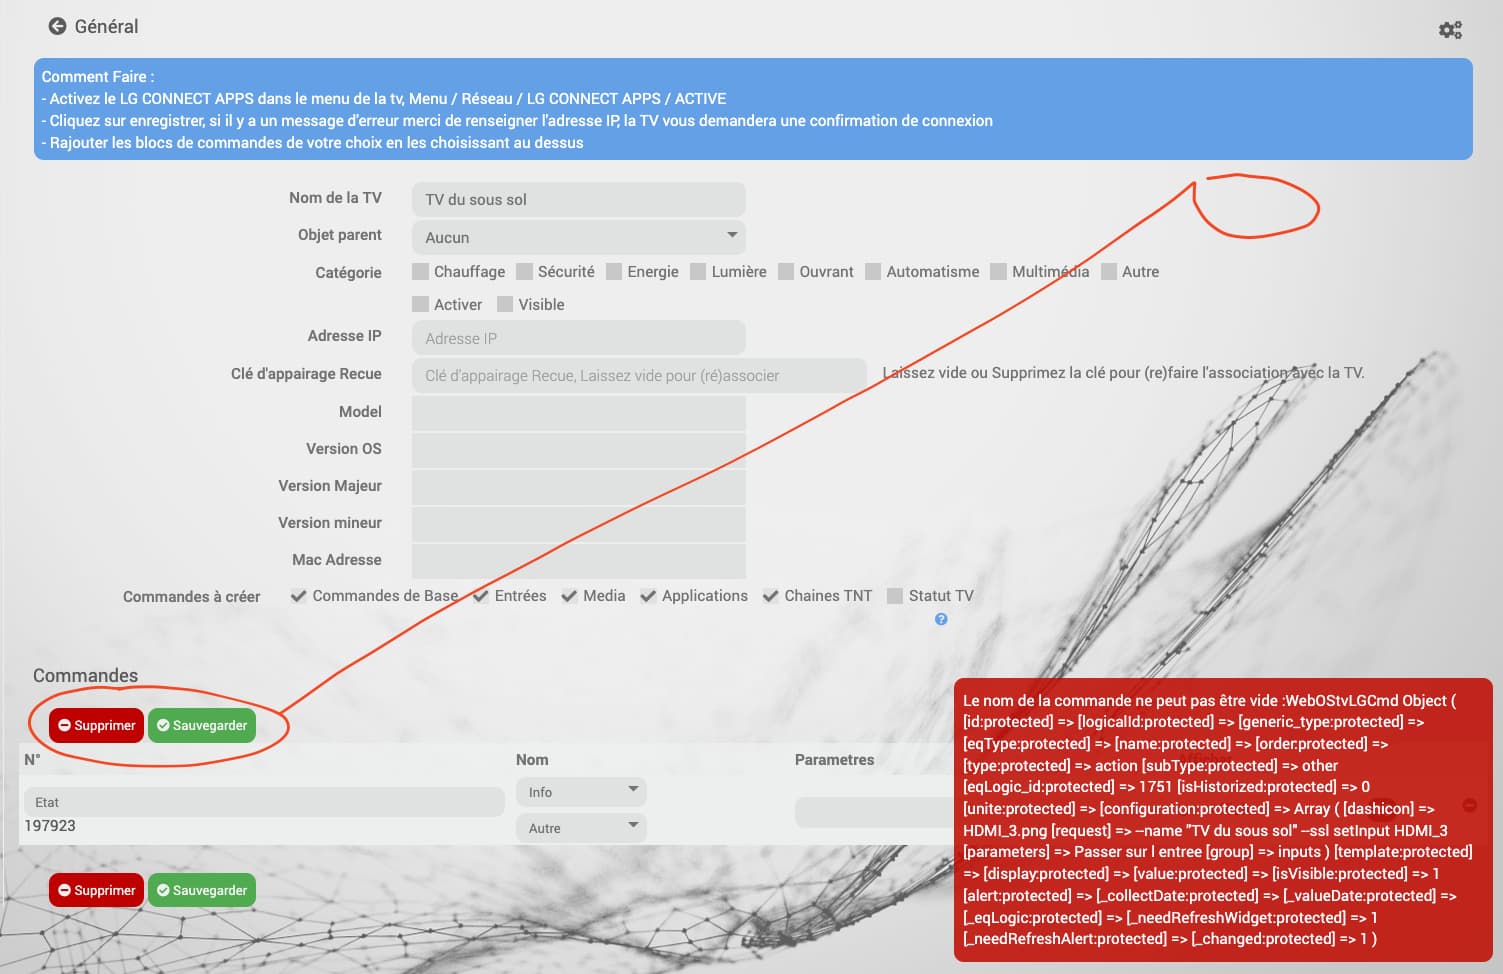Click the upper red Supprimer button

click(x=96, y=725)
